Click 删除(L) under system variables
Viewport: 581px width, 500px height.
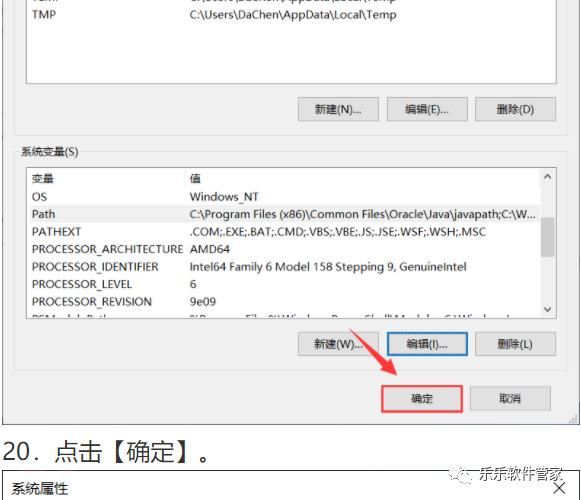coord(515,344)
